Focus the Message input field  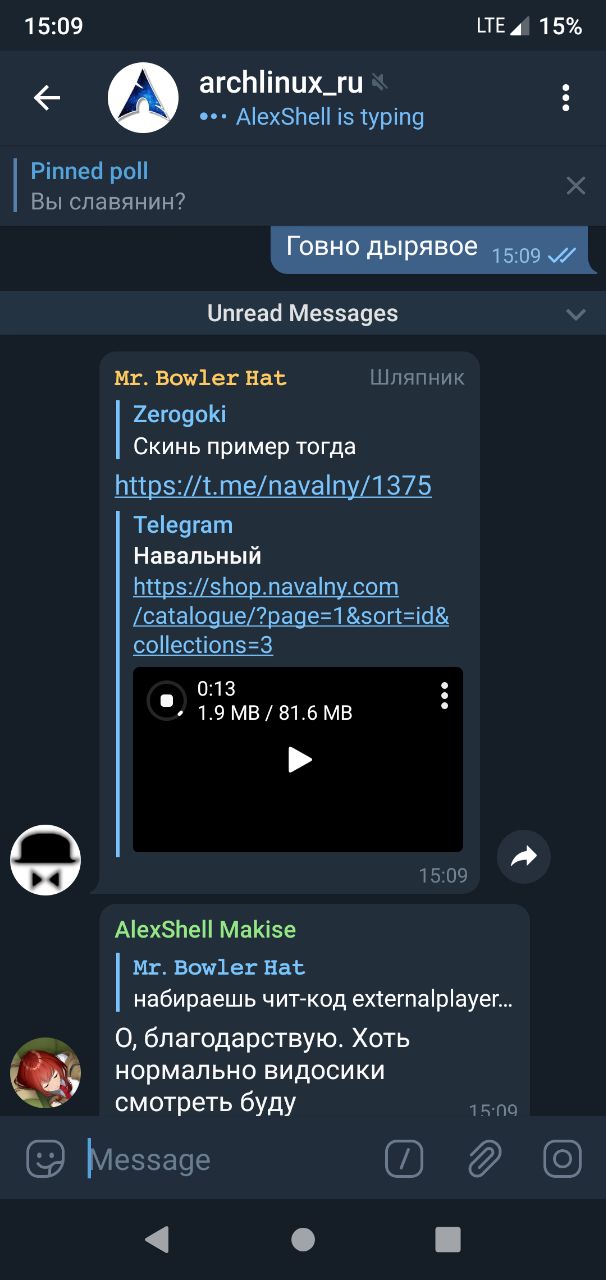(x=230, y=1159)
